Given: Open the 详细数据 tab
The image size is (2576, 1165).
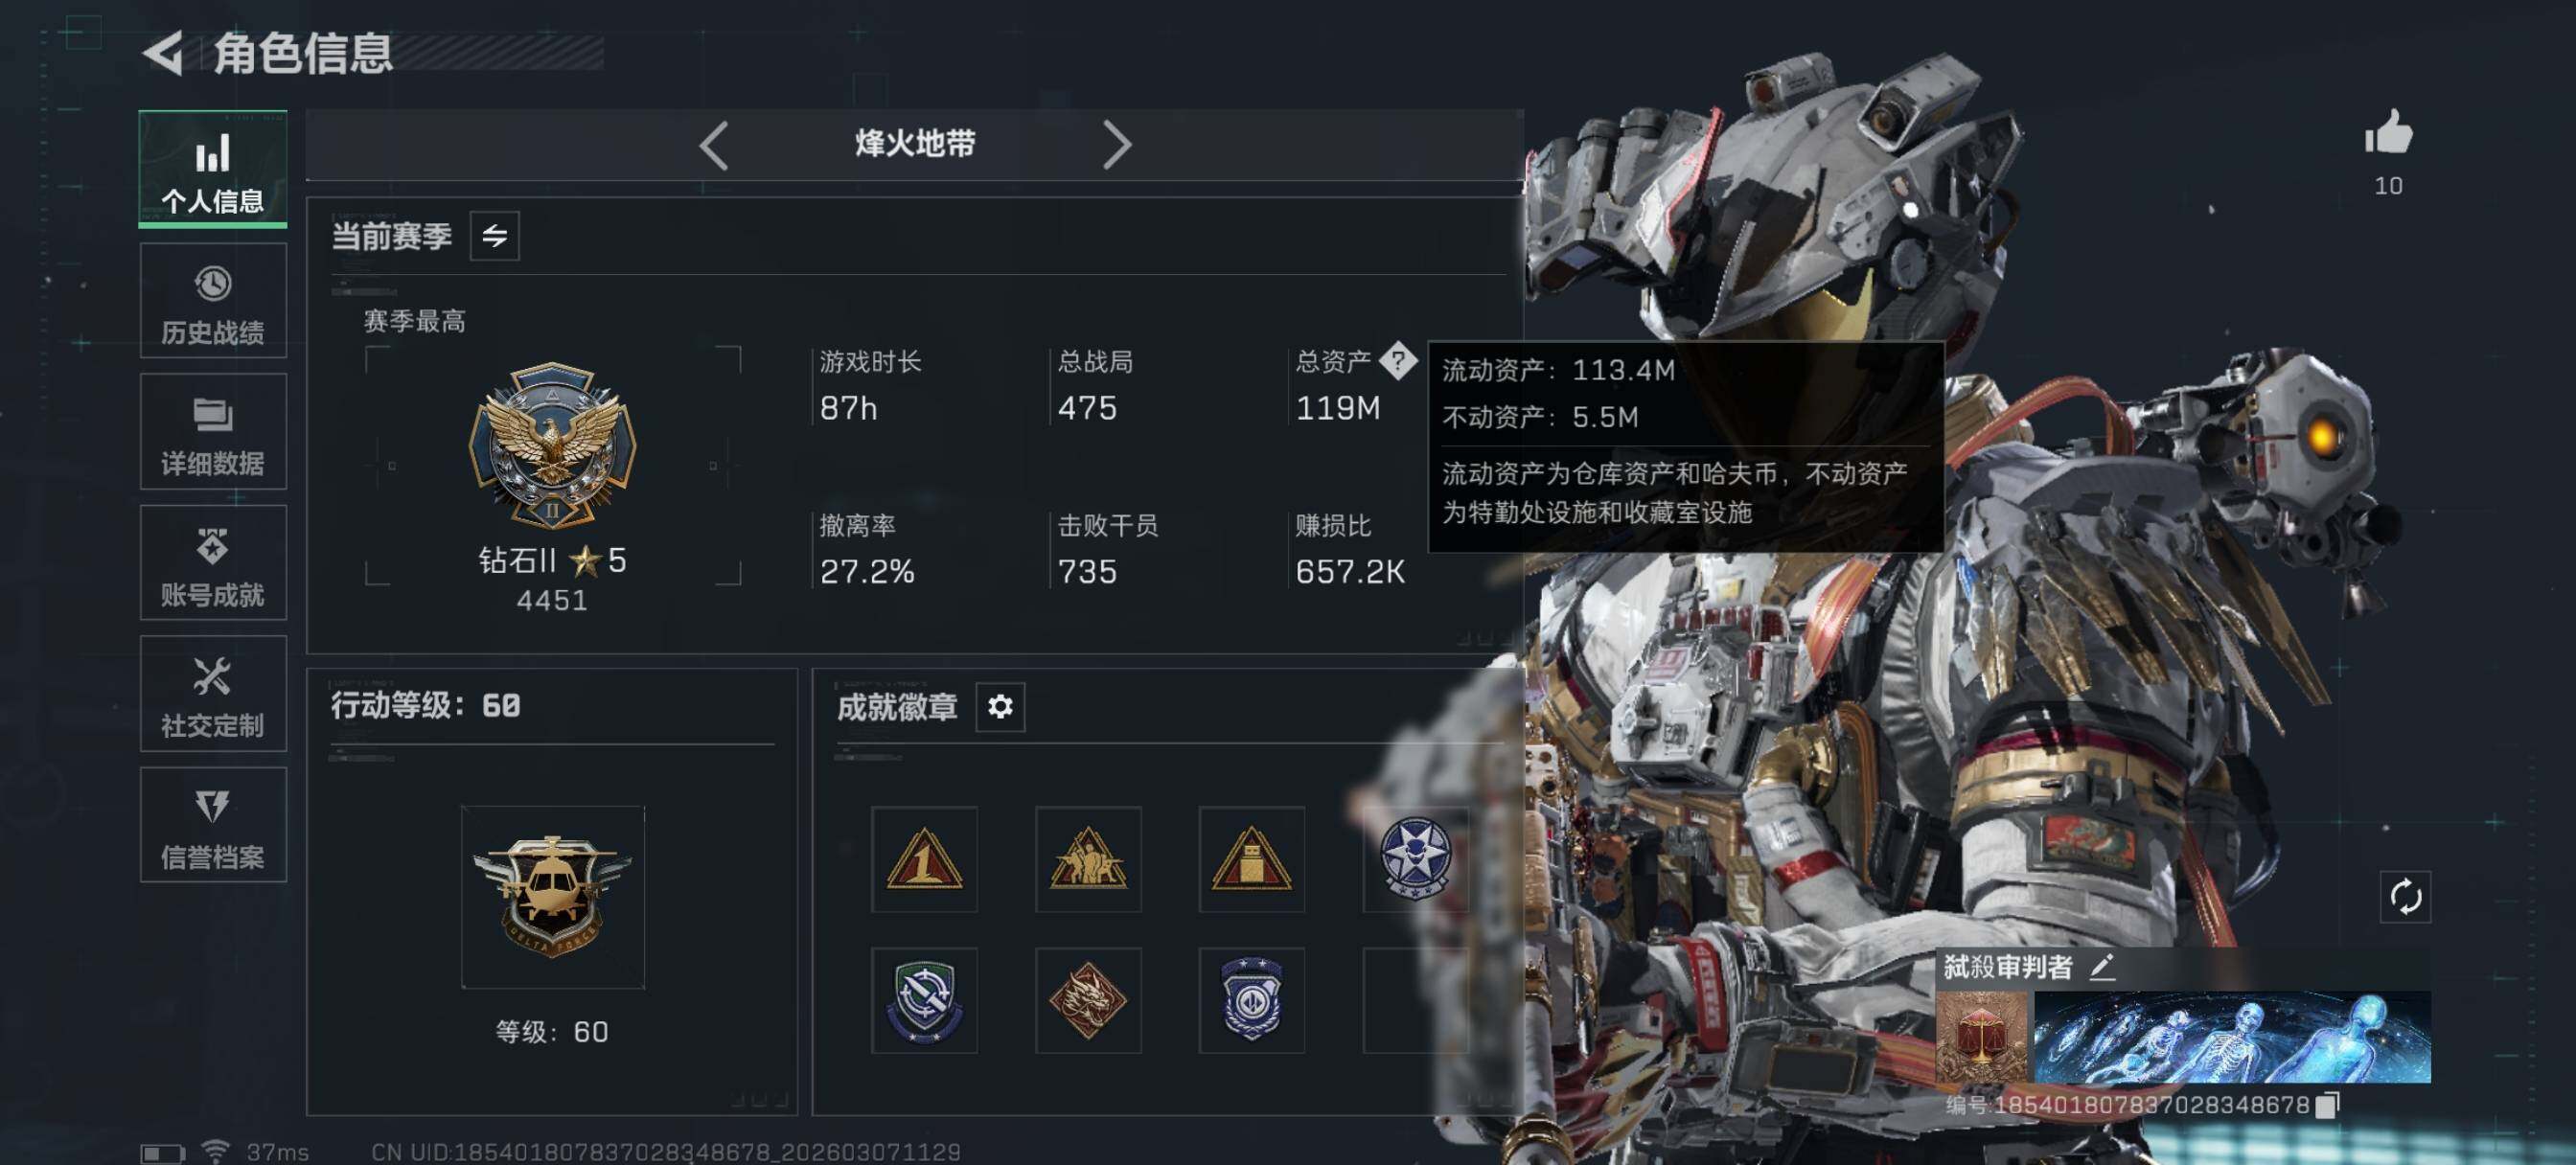Looking at the screenshot, I should [x=213, y=432].
